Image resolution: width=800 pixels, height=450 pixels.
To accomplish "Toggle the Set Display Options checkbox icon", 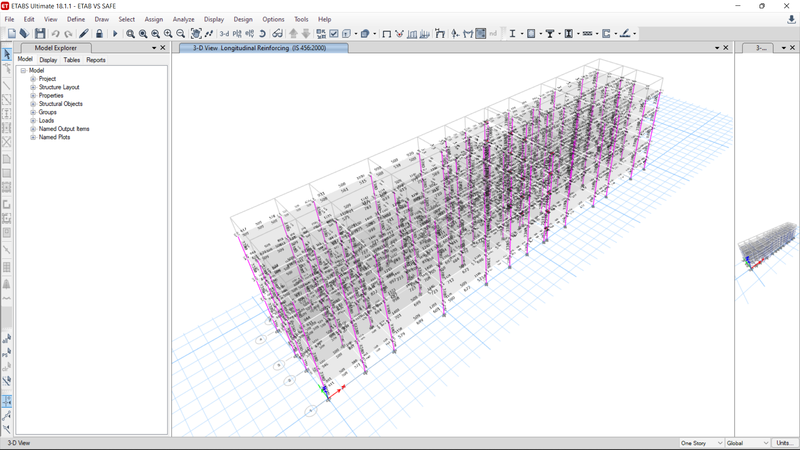I will point(334,34).
